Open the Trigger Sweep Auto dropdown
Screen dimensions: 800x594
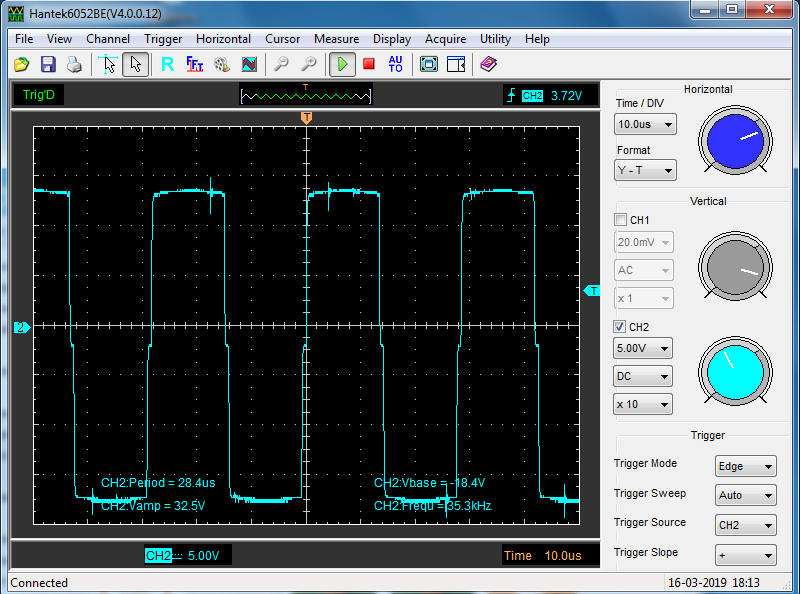(x=745, y=496)
